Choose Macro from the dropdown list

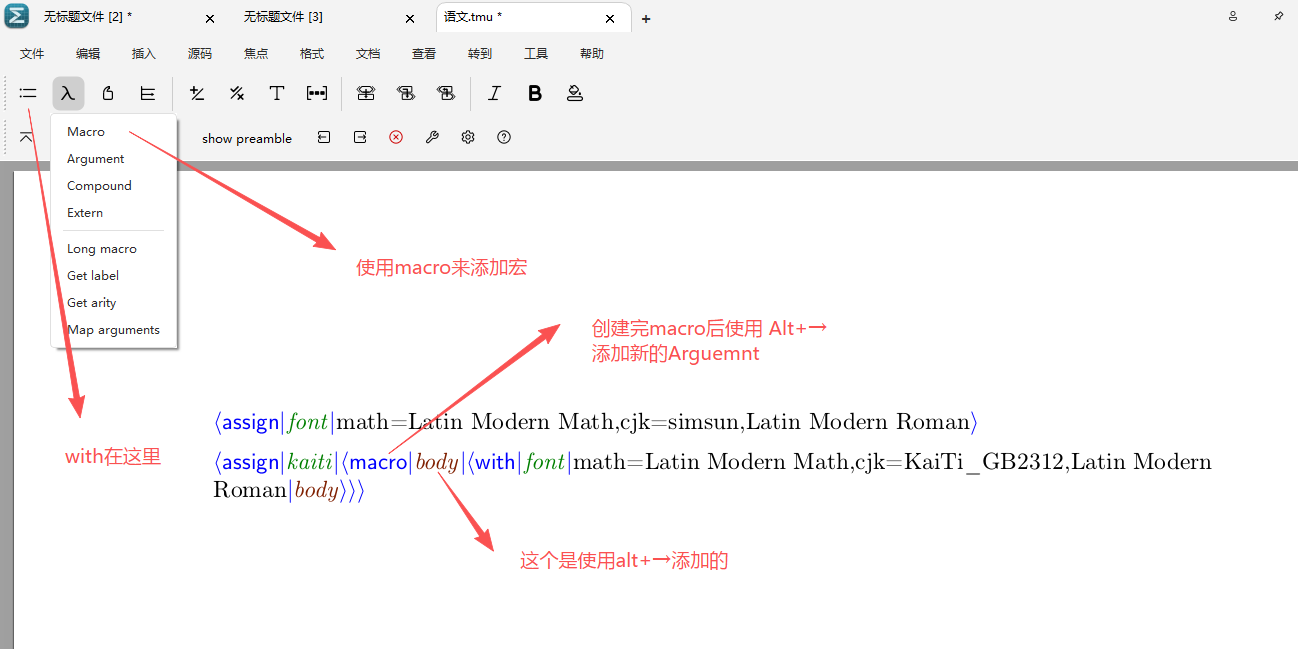pyautogui.click(x=86, y=132)
